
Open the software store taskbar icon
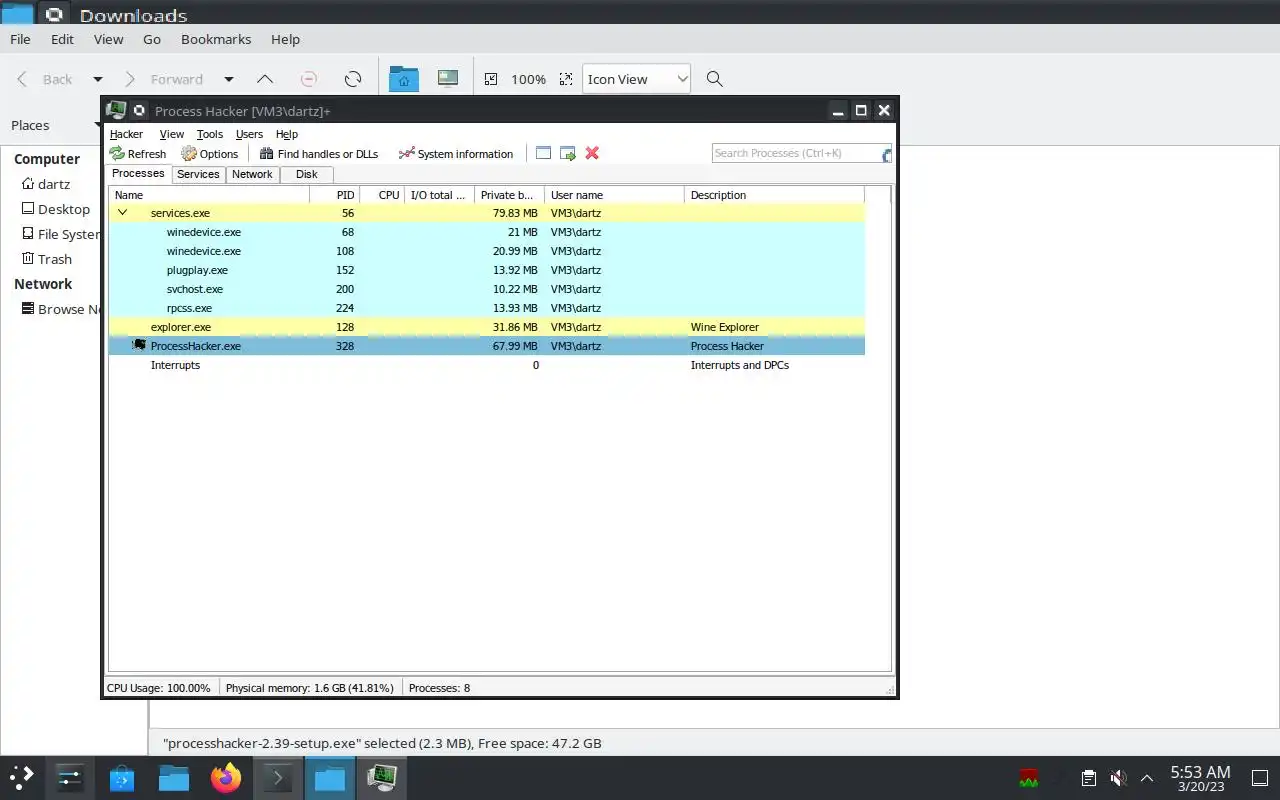pos(122,777)
